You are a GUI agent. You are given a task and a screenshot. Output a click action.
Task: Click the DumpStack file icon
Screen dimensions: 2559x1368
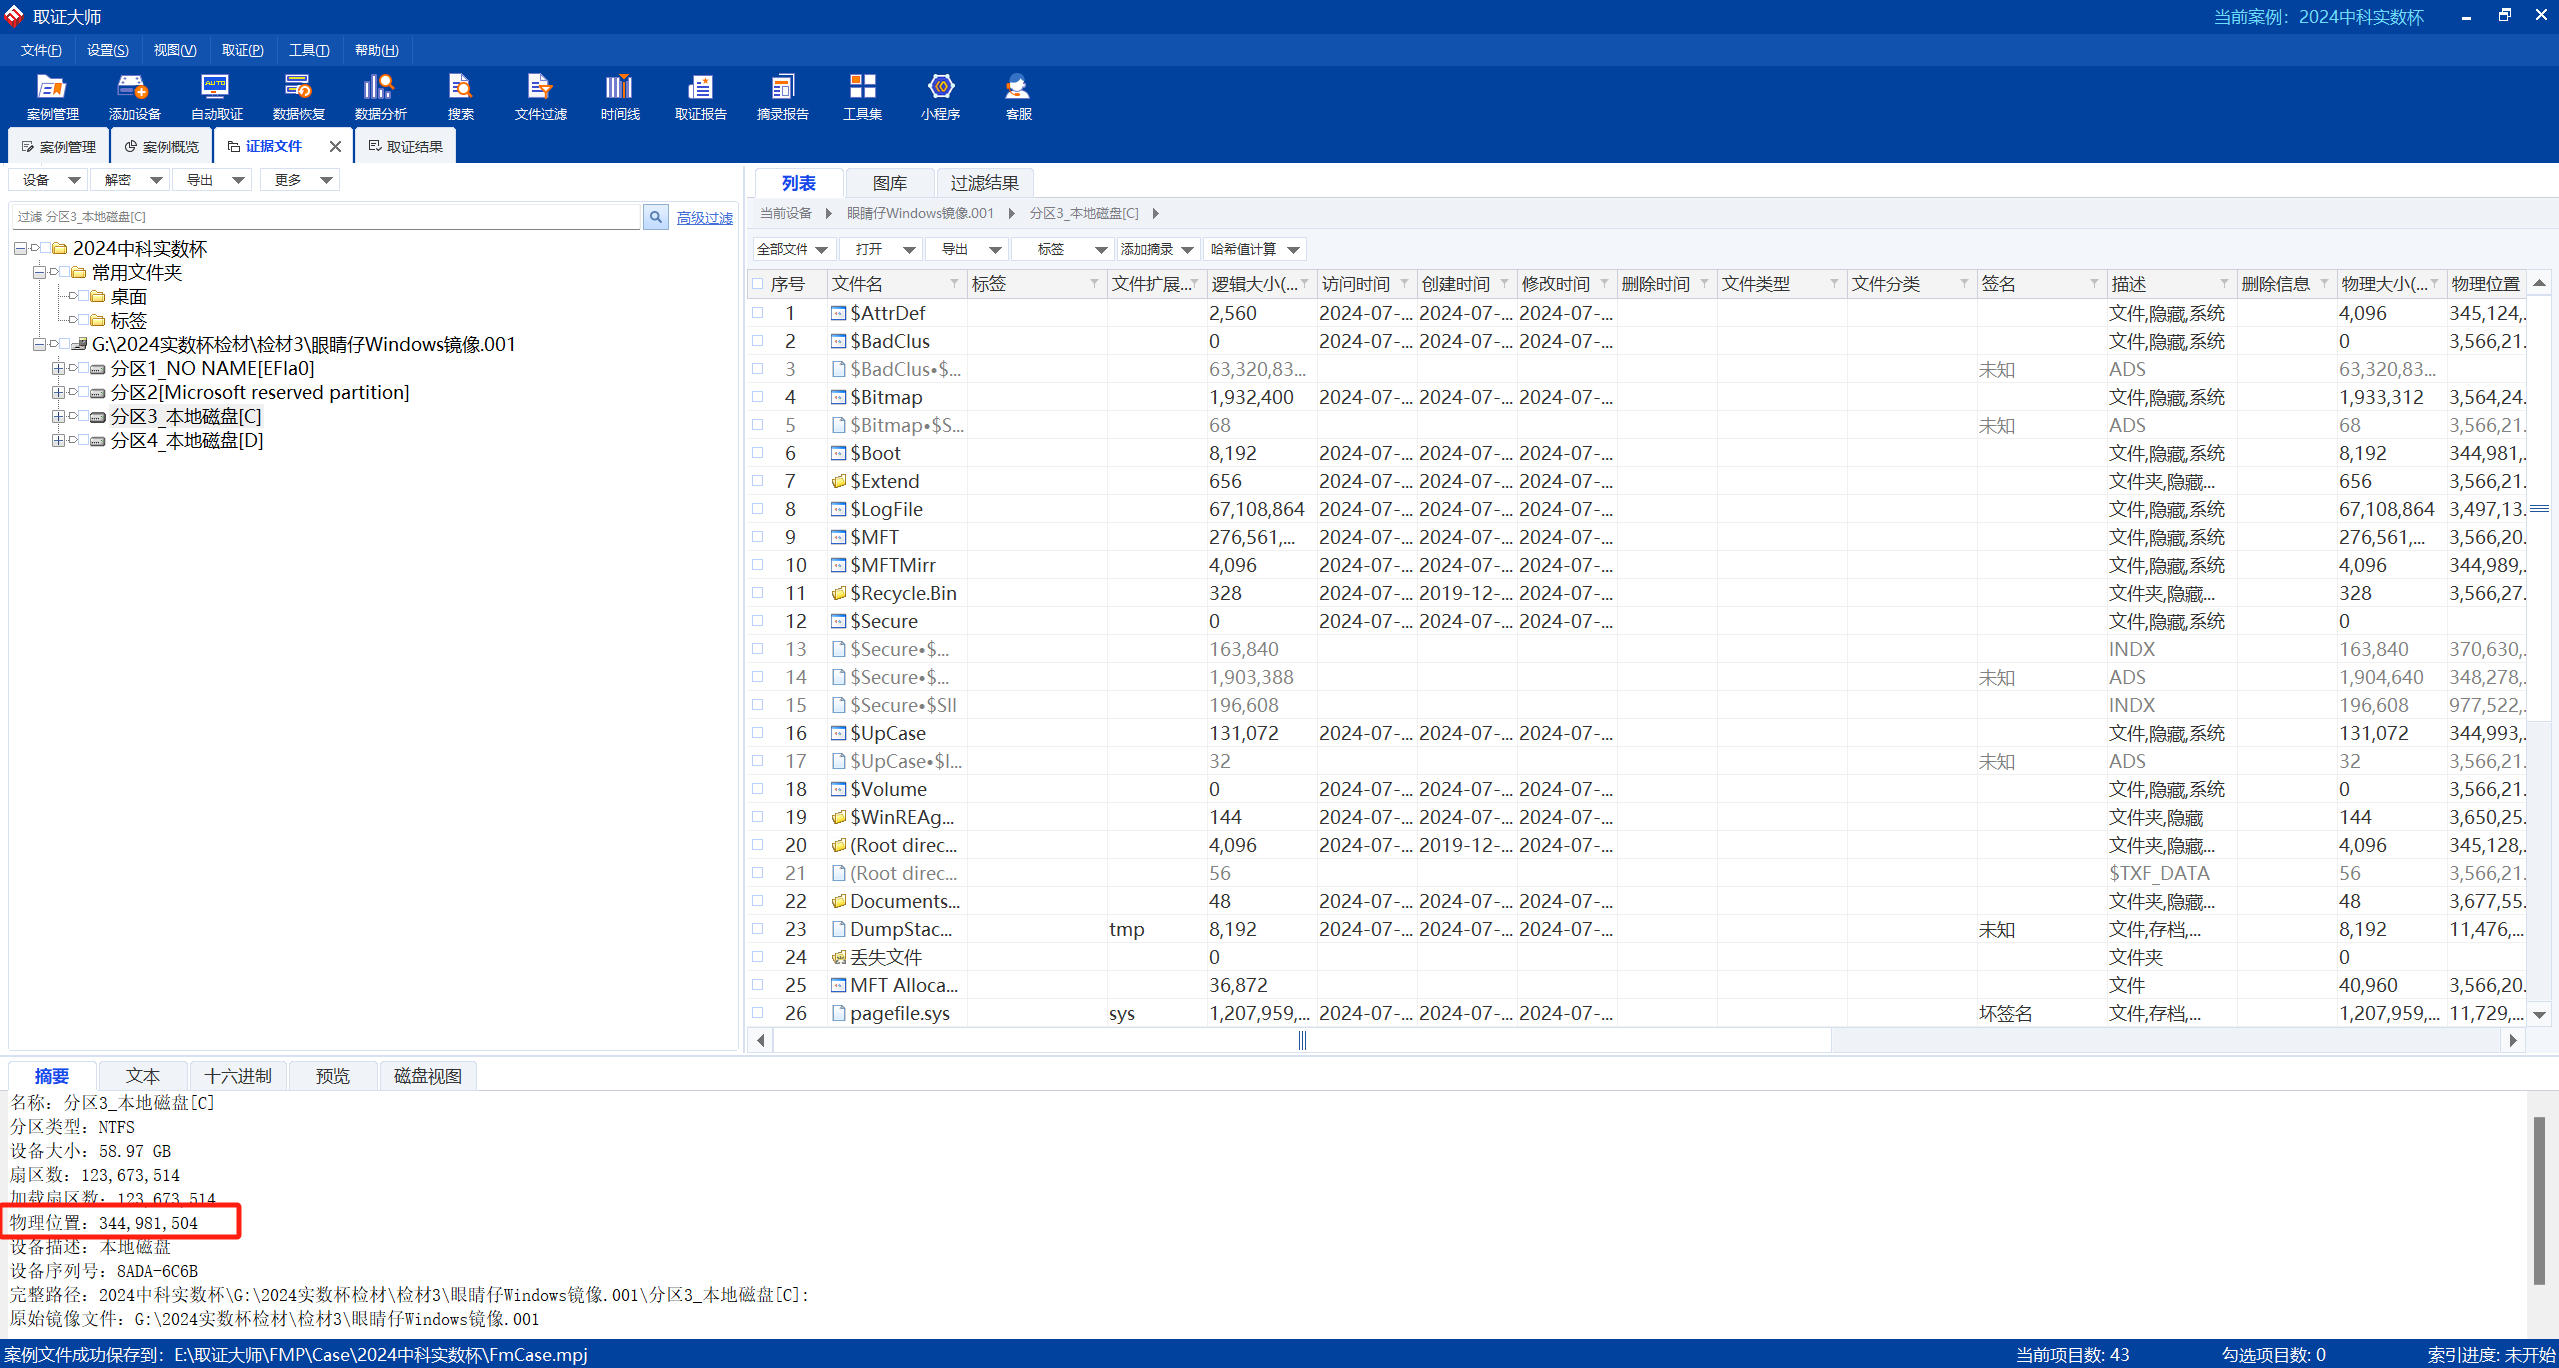pos(838,929)
